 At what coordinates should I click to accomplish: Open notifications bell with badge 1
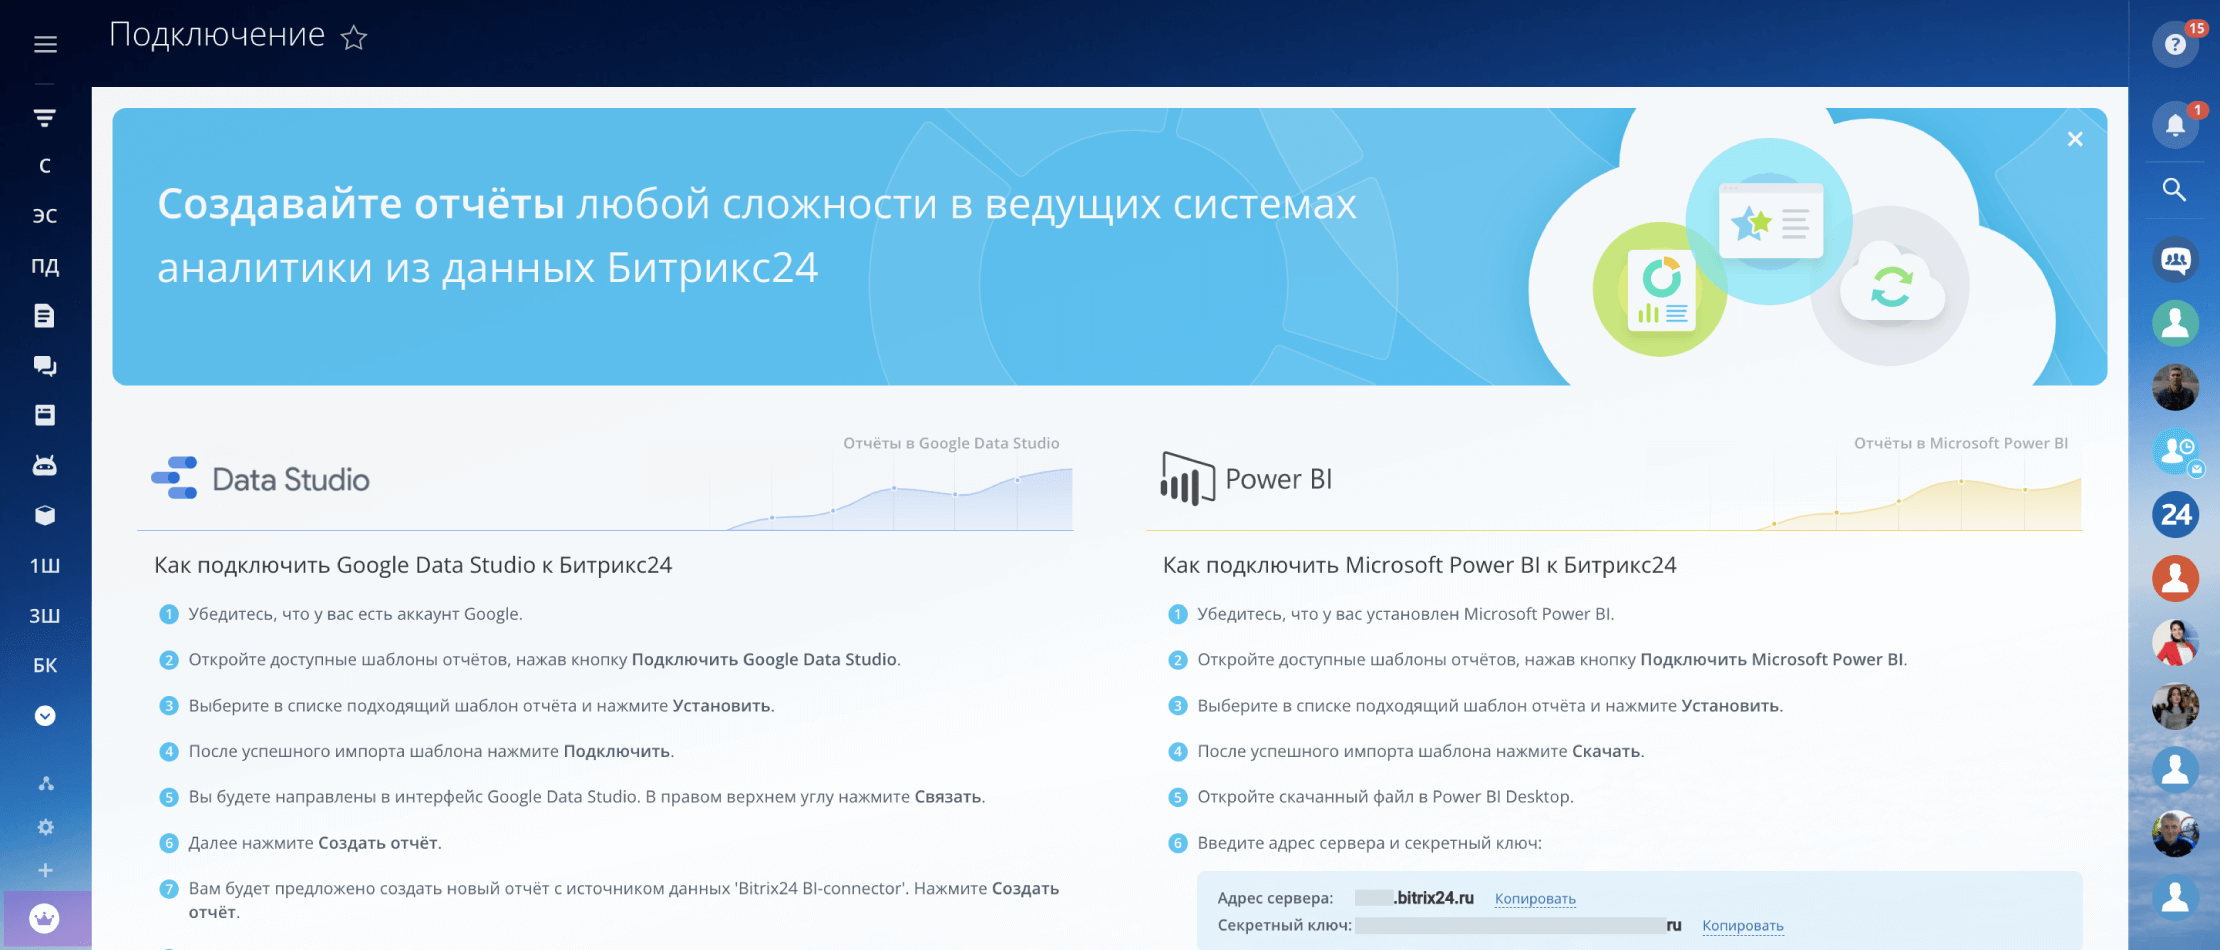2175,125
